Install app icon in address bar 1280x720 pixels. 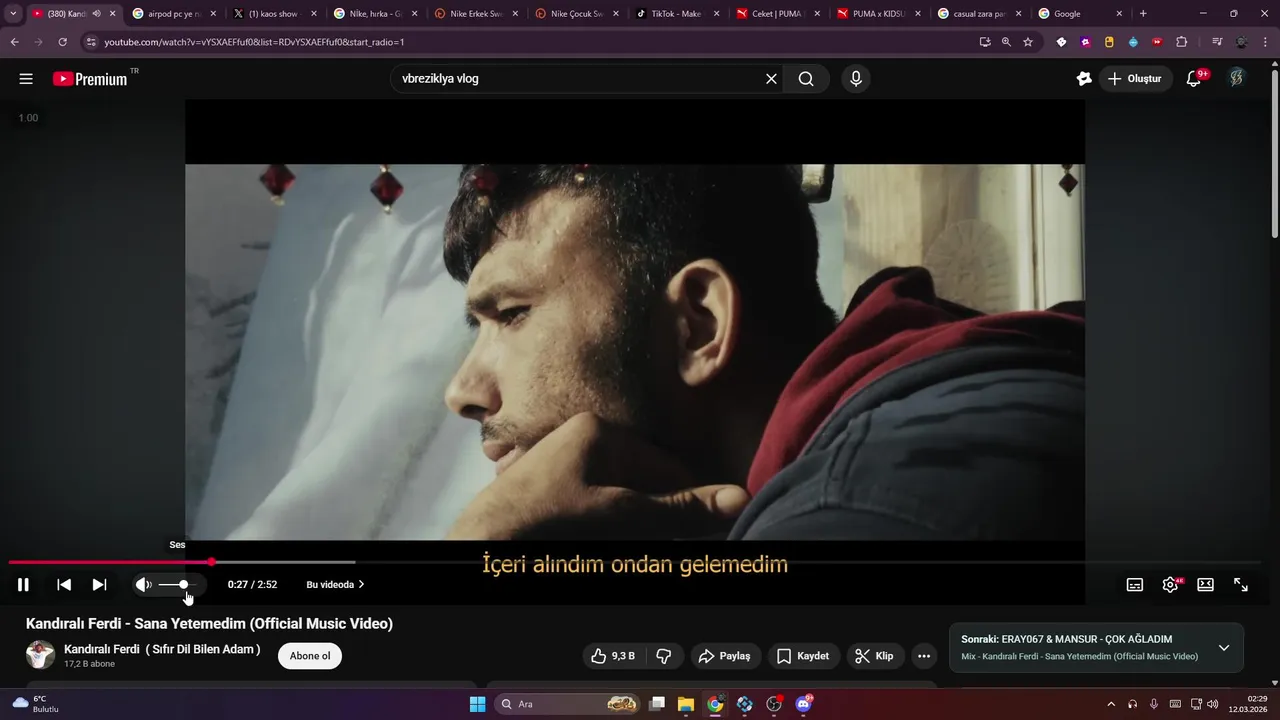pyautogui.click(x=985, y=42)
